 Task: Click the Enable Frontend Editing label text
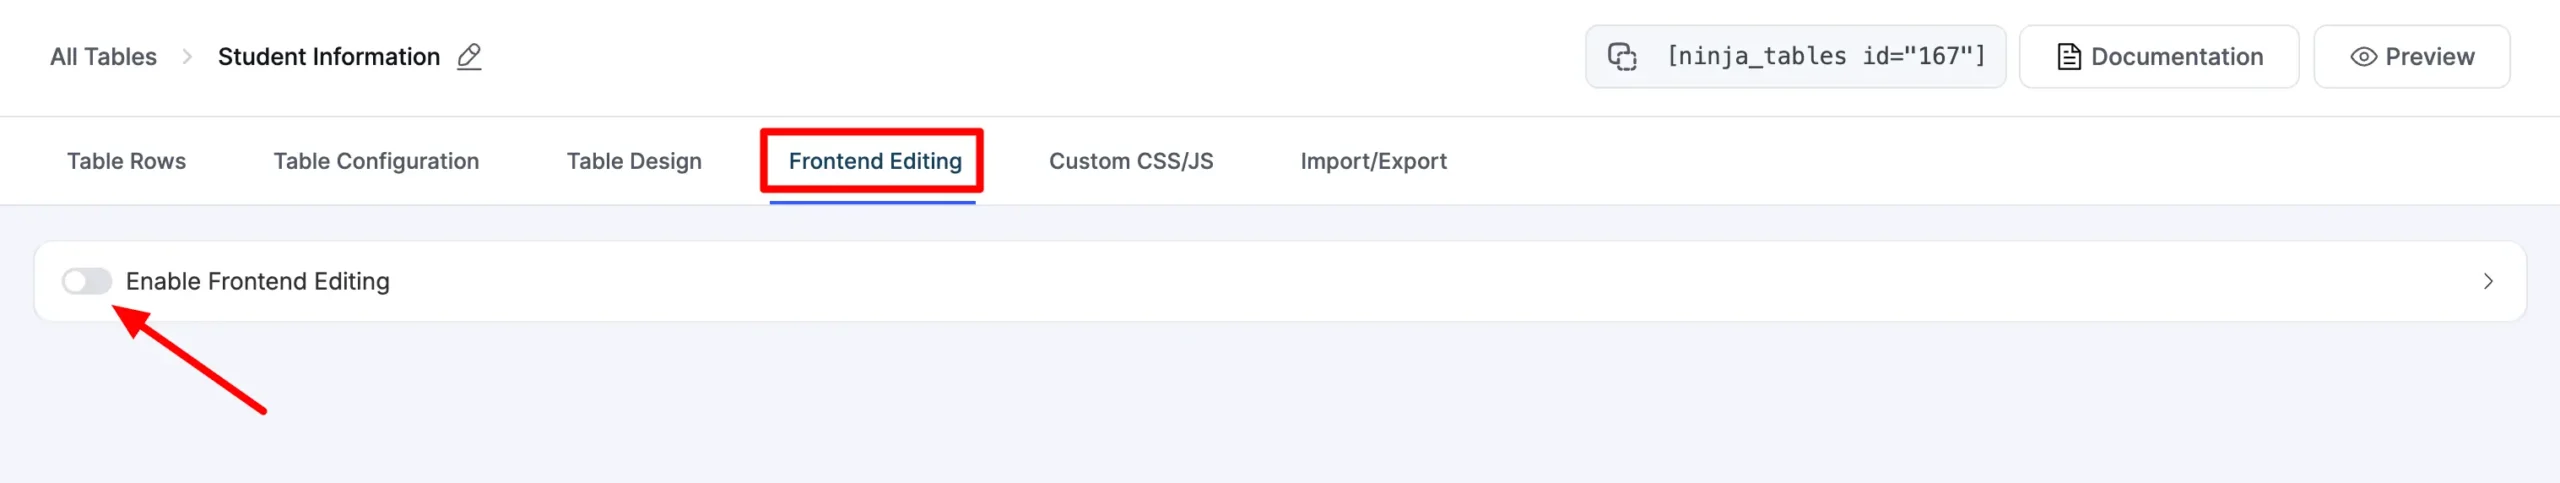[x=258, y=281]
